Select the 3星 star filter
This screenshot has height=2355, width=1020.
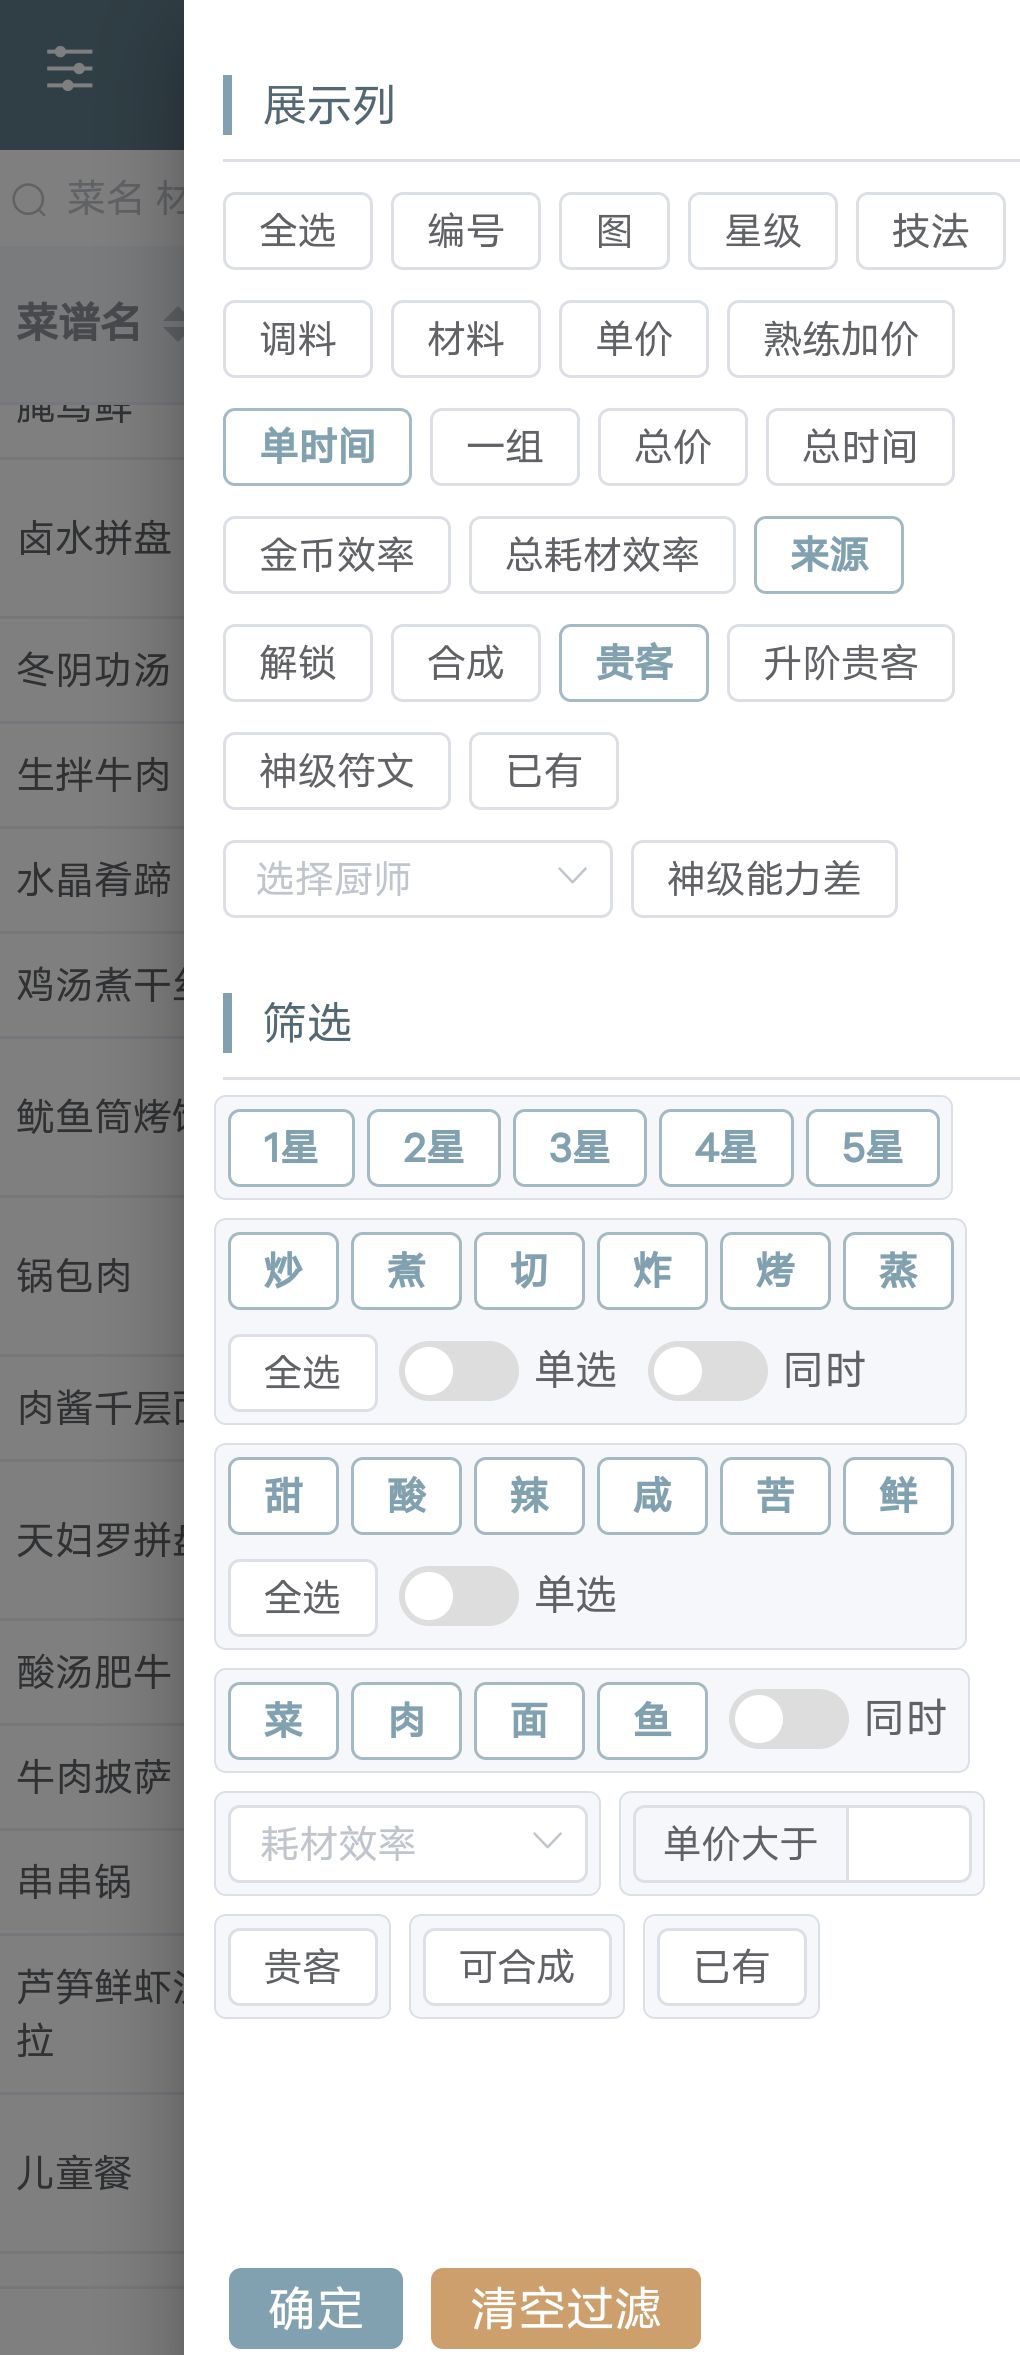tap(579, 1148)
